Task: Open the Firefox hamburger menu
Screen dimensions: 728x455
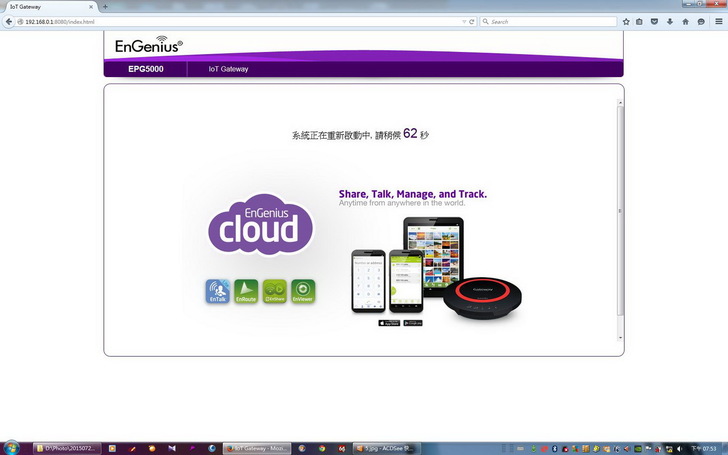Action: point(717,21)
